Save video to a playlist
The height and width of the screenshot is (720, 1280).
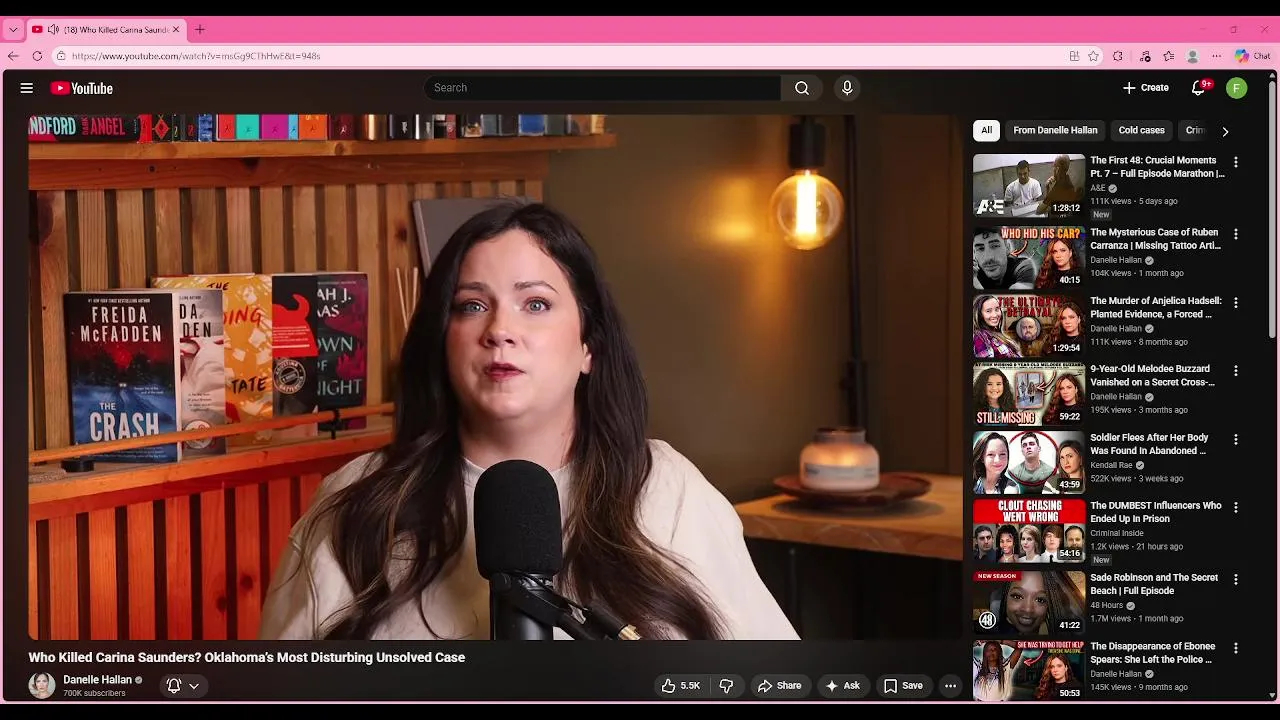[903, 686]
